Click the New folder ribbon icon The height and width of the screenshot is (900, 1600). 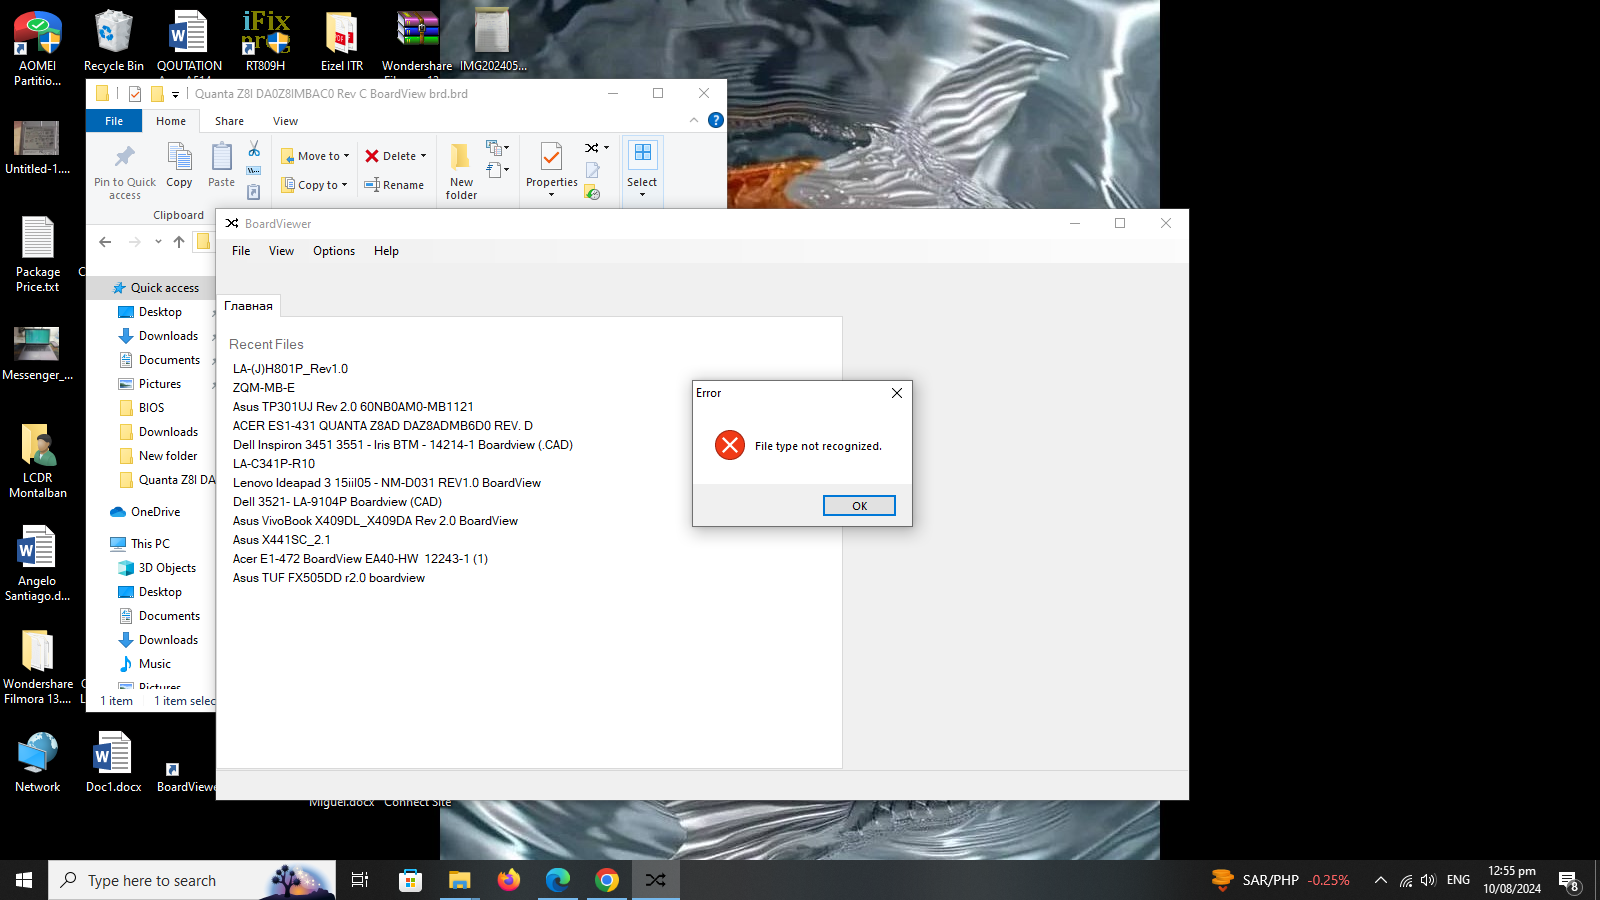[461, 157]
